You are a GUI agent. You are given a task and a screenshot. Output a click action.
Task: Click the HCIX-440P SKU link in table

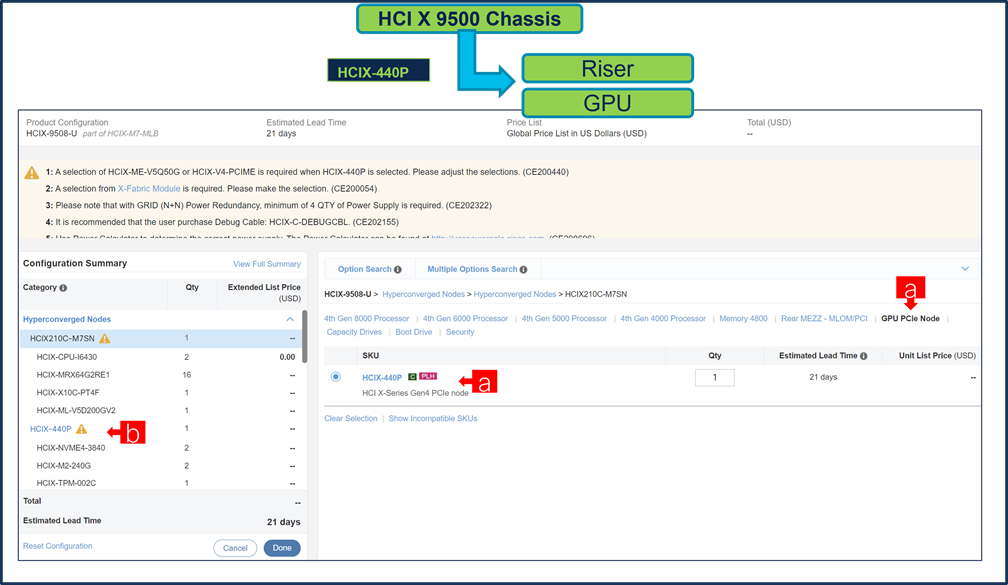(382, 378)
